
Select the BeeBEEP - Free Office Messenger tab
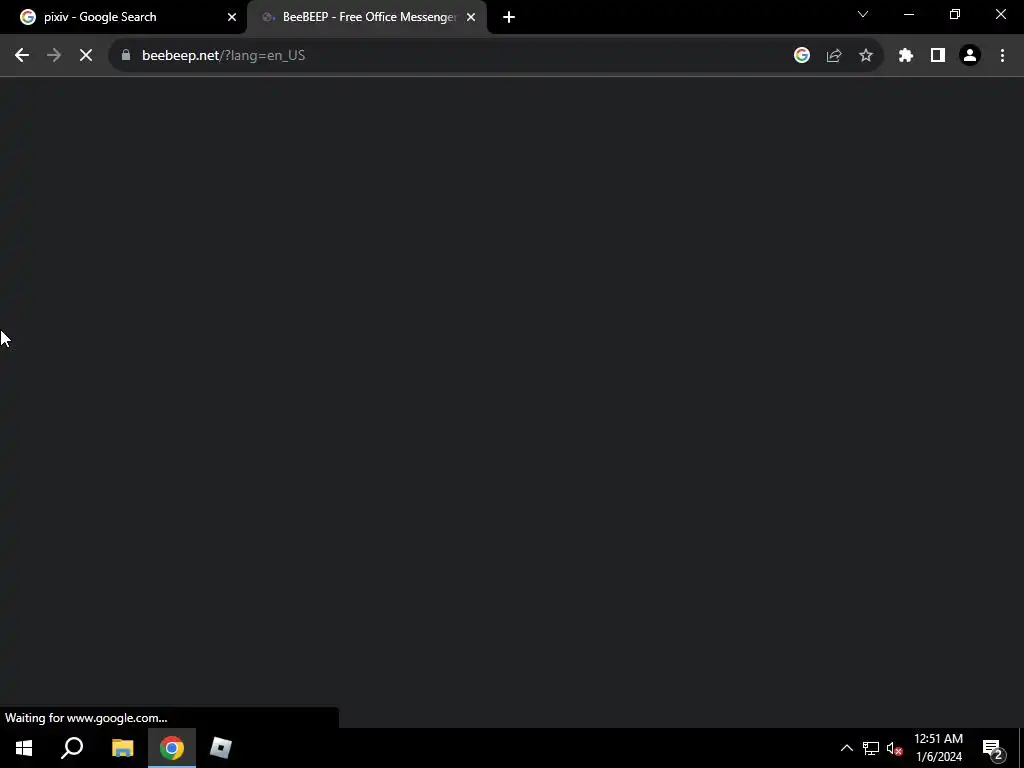[369, 17]
